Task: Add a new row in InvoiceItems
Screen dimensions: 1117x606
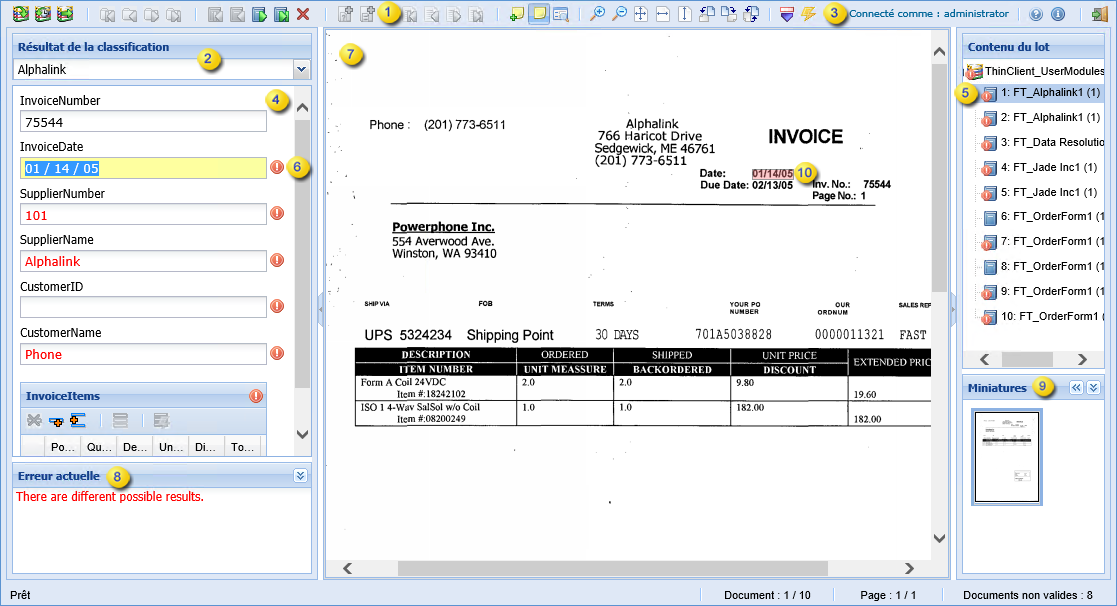Action: [56, 420]
